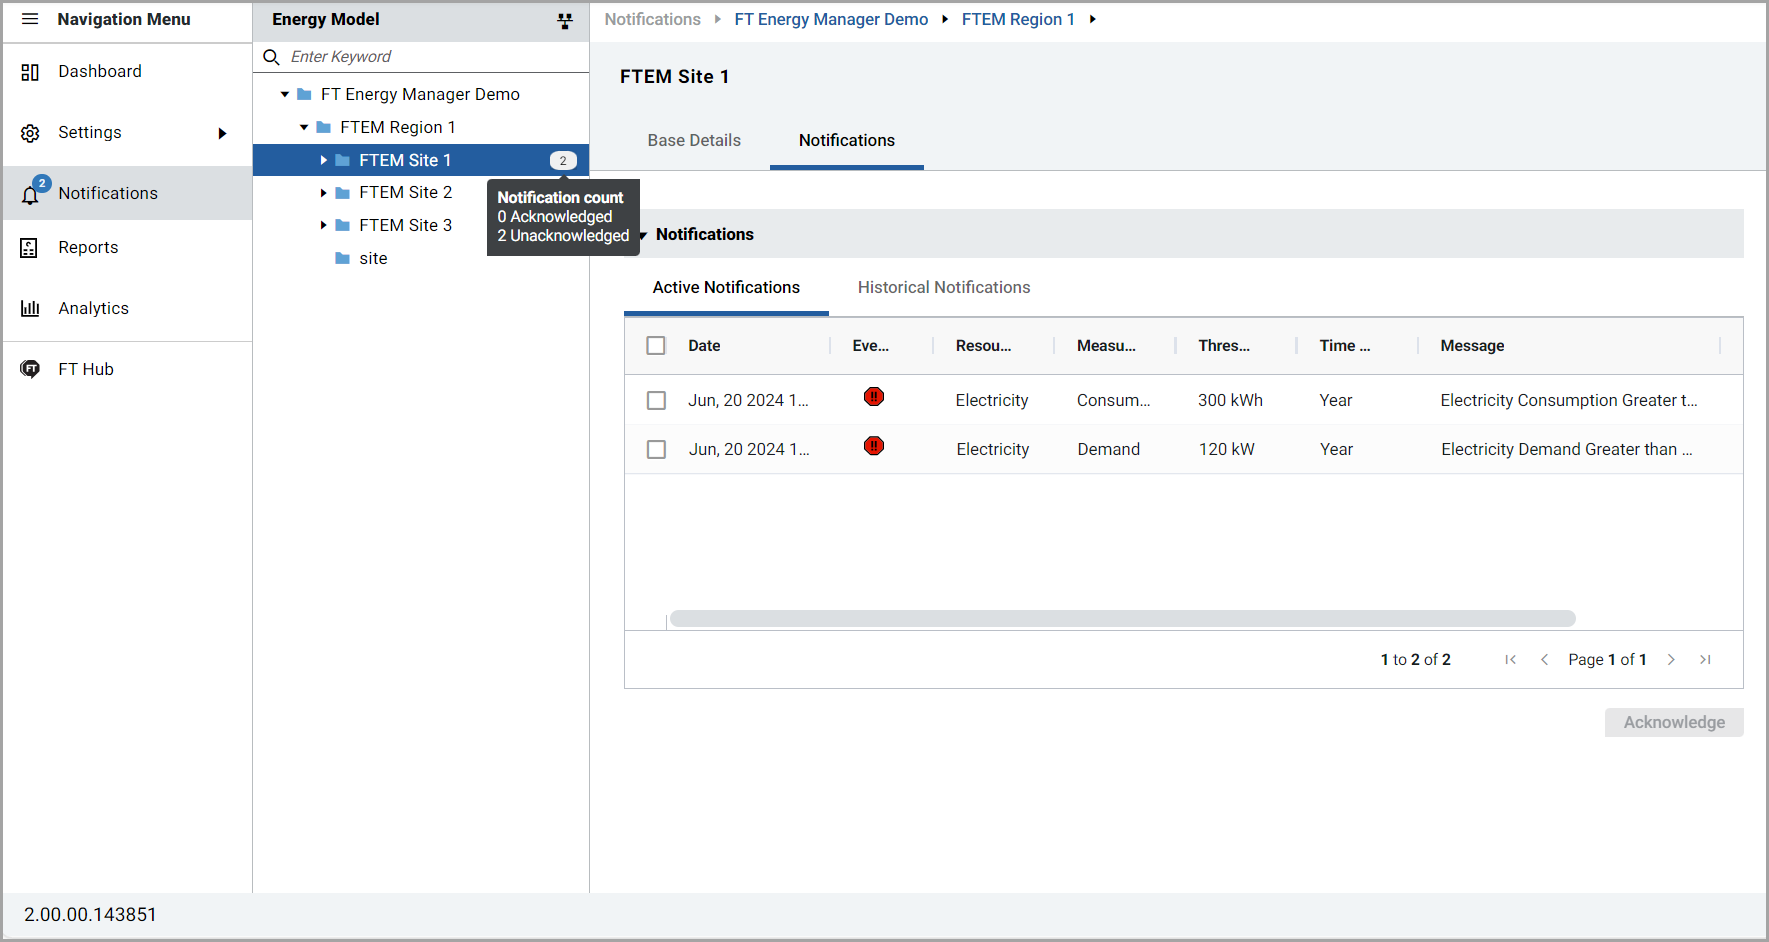Open the Base Details tab

[x=694, y=141]
